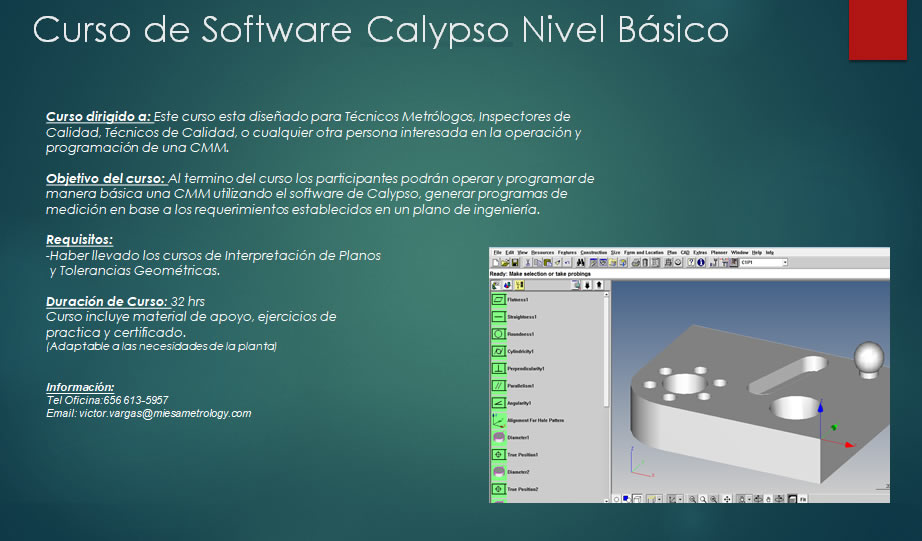Select the Parallelism1 characteristic
The image size is (922, 541).
(513, 386)
